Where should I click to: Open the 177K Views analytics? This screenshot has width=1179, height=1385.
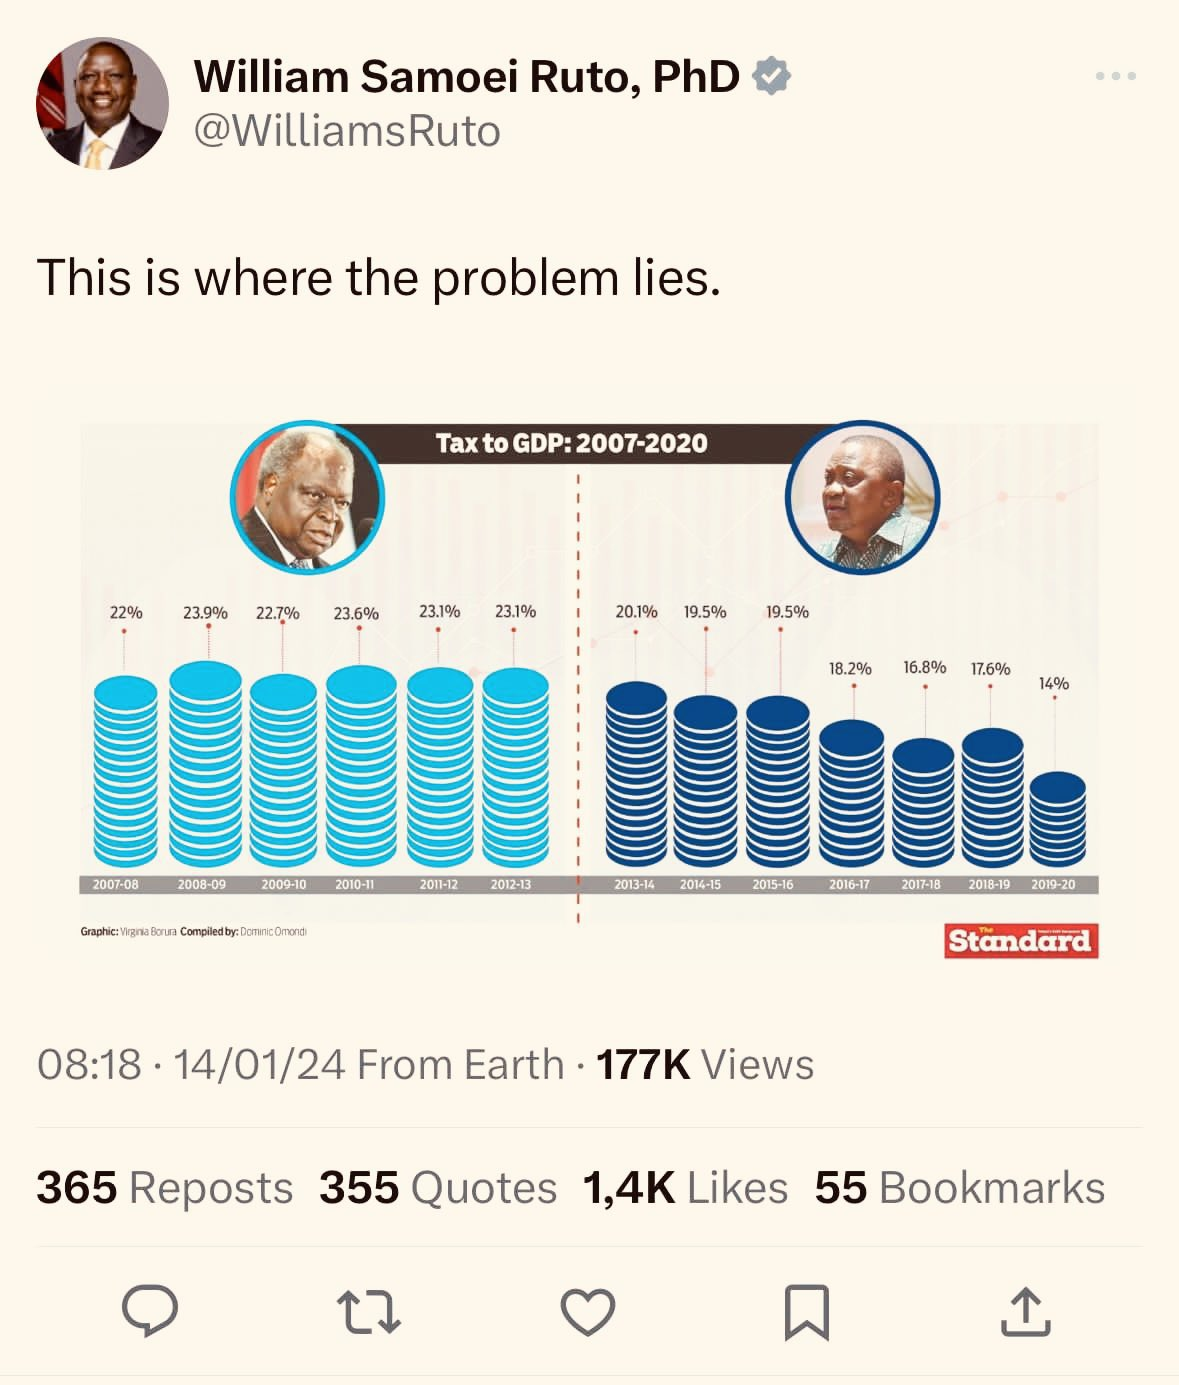point(705,1065)
